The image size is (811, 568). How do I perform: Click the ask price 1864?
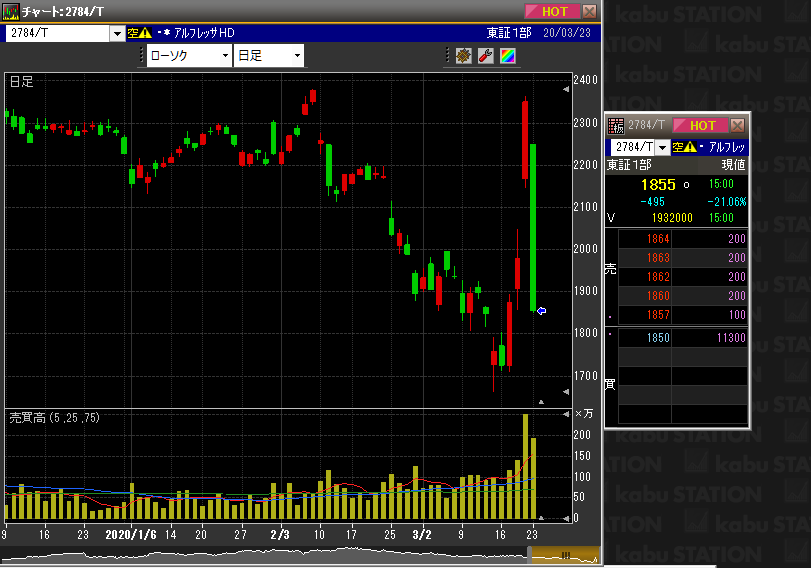pyautogui.click(x=658, y=238)
